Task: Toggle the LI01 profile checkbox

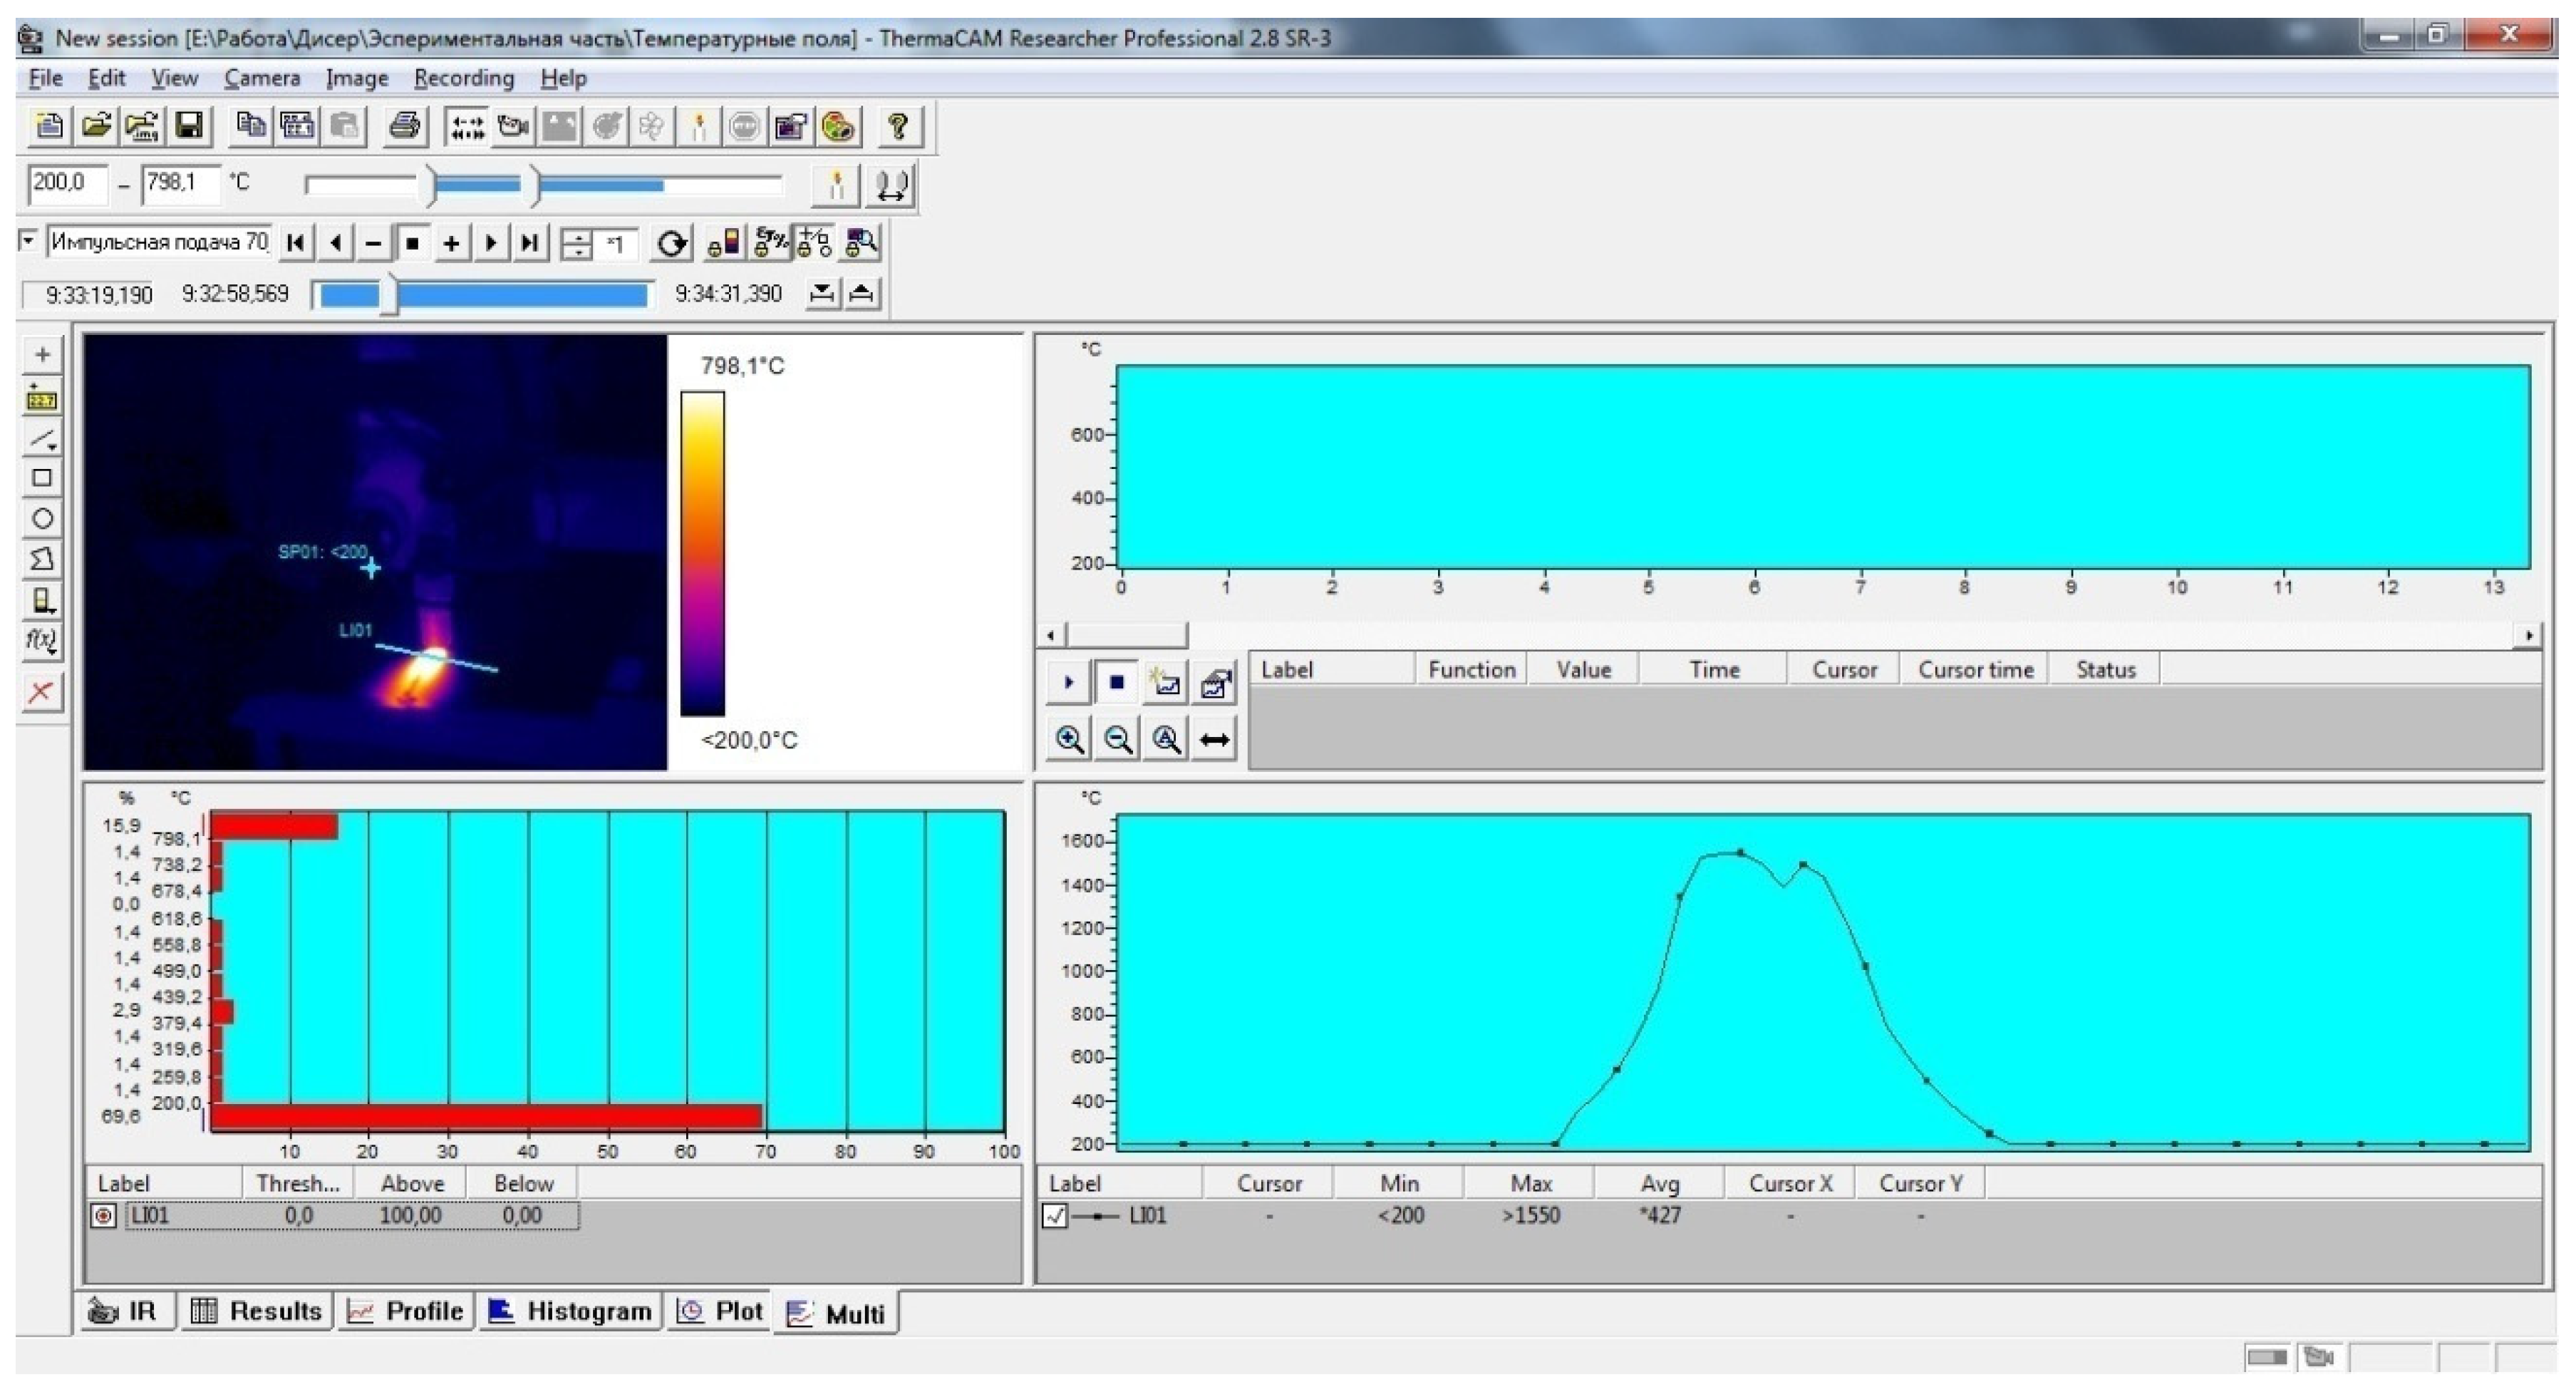Action: point(1055,1216)
